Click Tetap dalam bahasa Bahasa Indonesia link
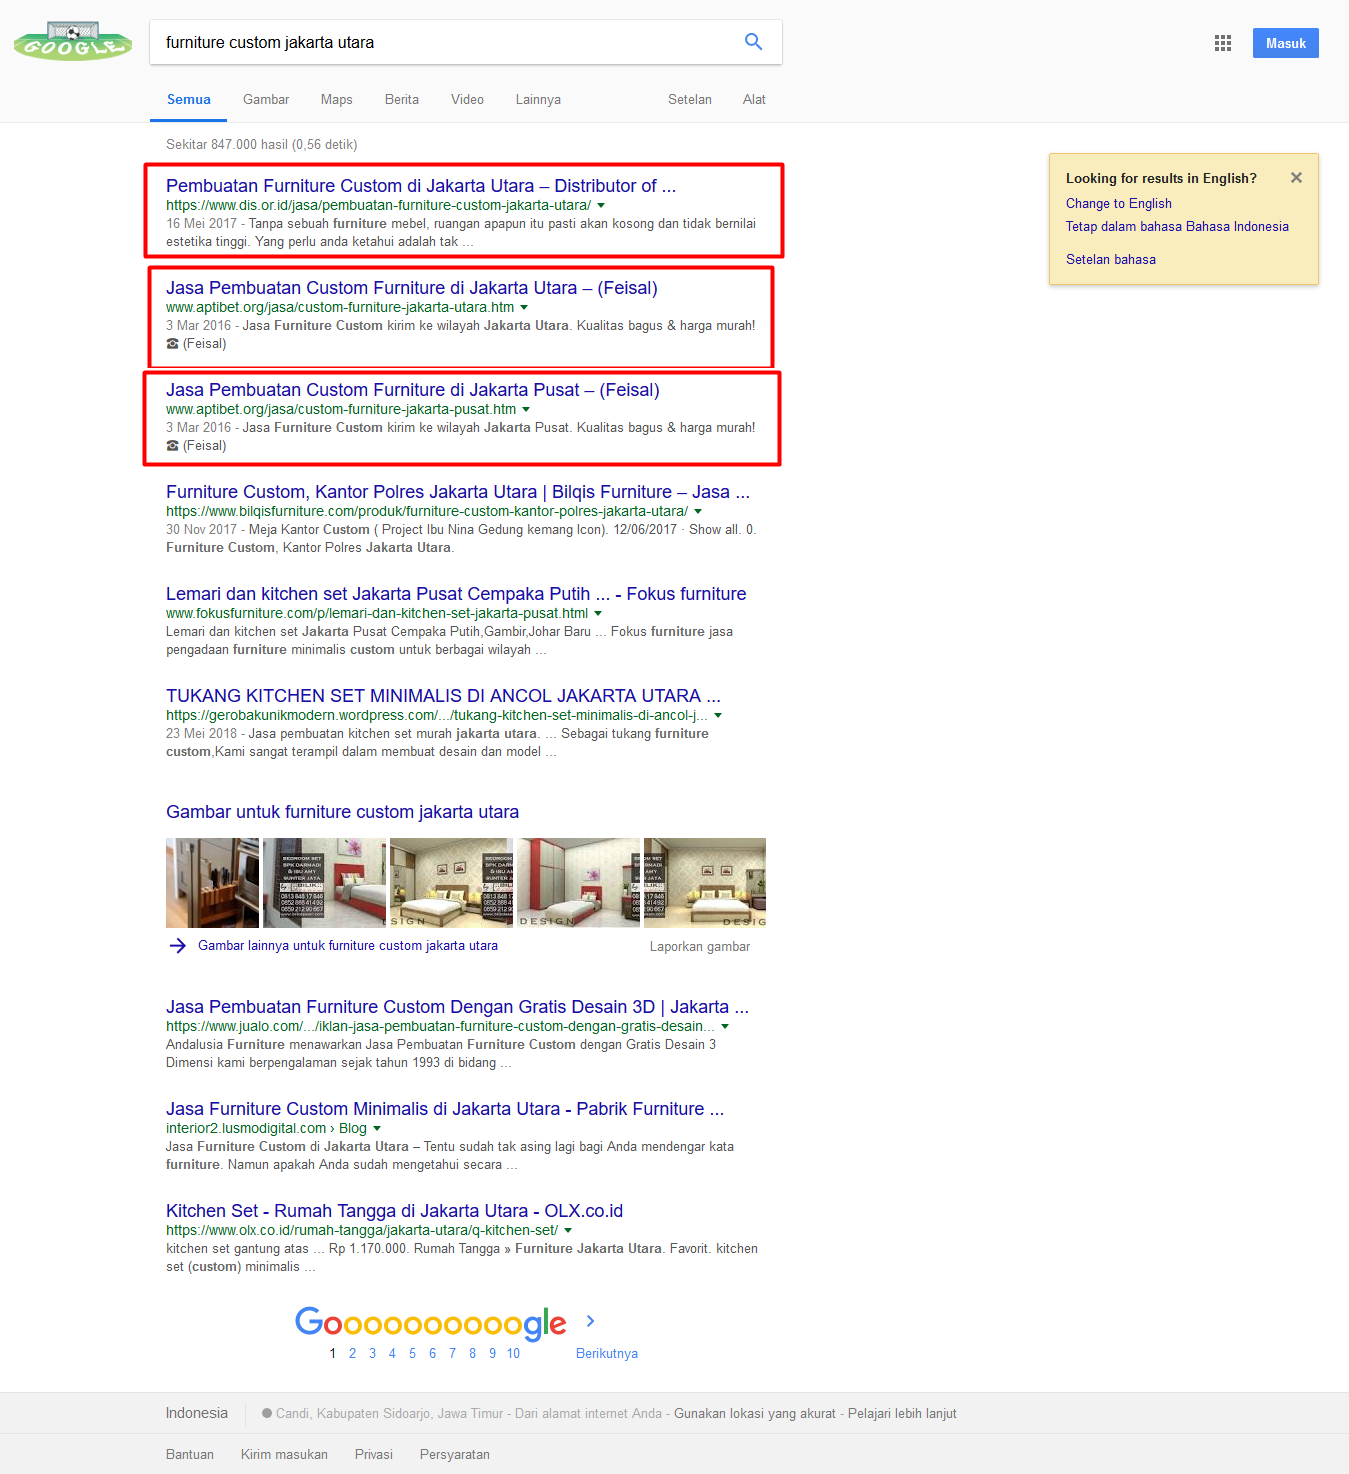 pyautogui.click(x=1177, y=227)
